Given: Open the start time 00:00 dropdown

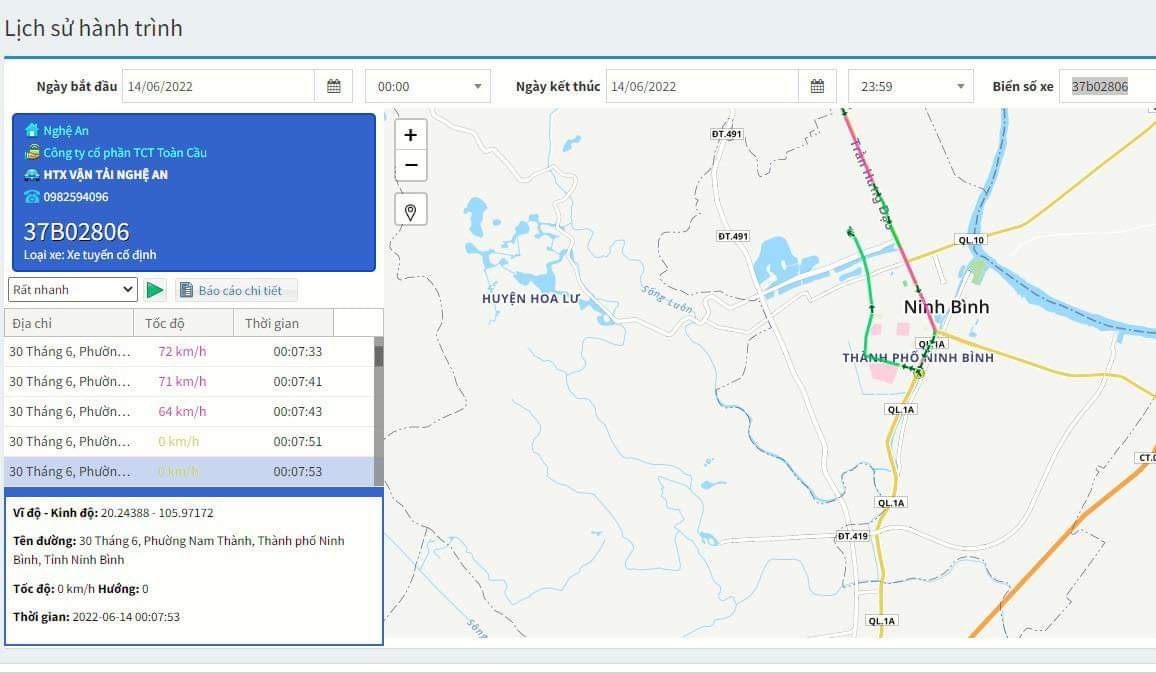Looking at the screenshot, I should 428,86.
